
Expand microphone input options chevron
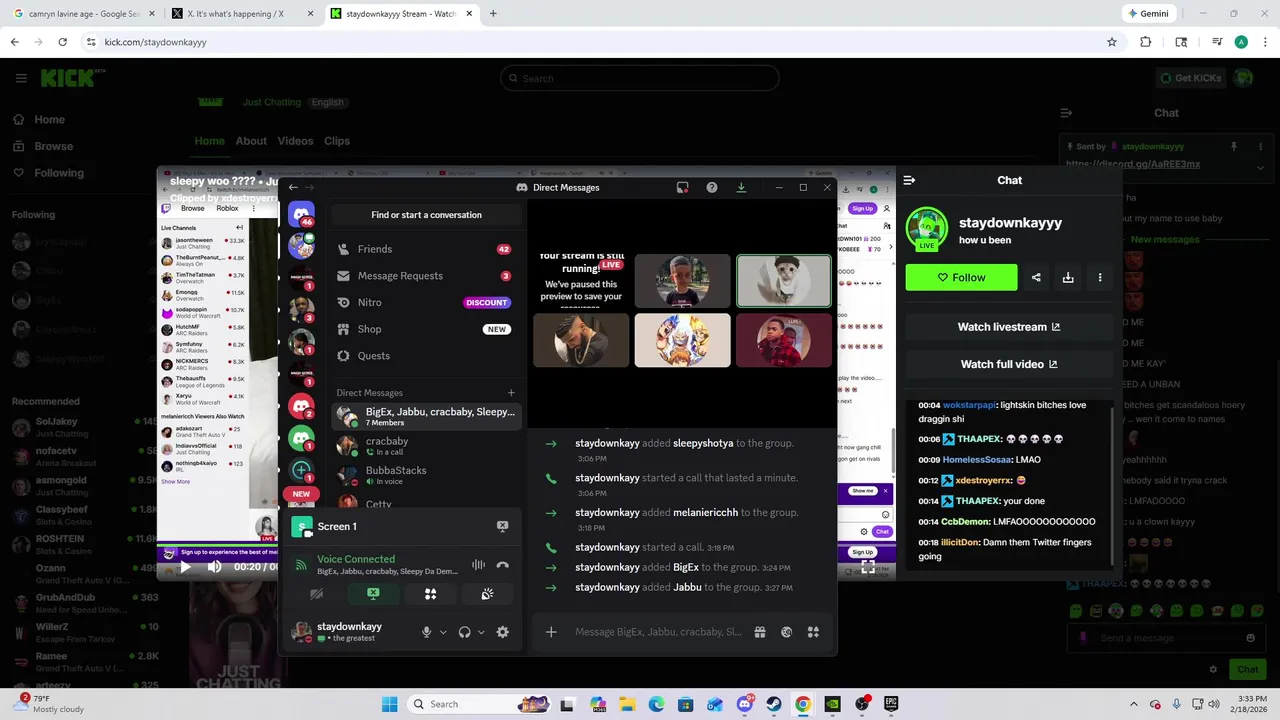pos(443,632)
